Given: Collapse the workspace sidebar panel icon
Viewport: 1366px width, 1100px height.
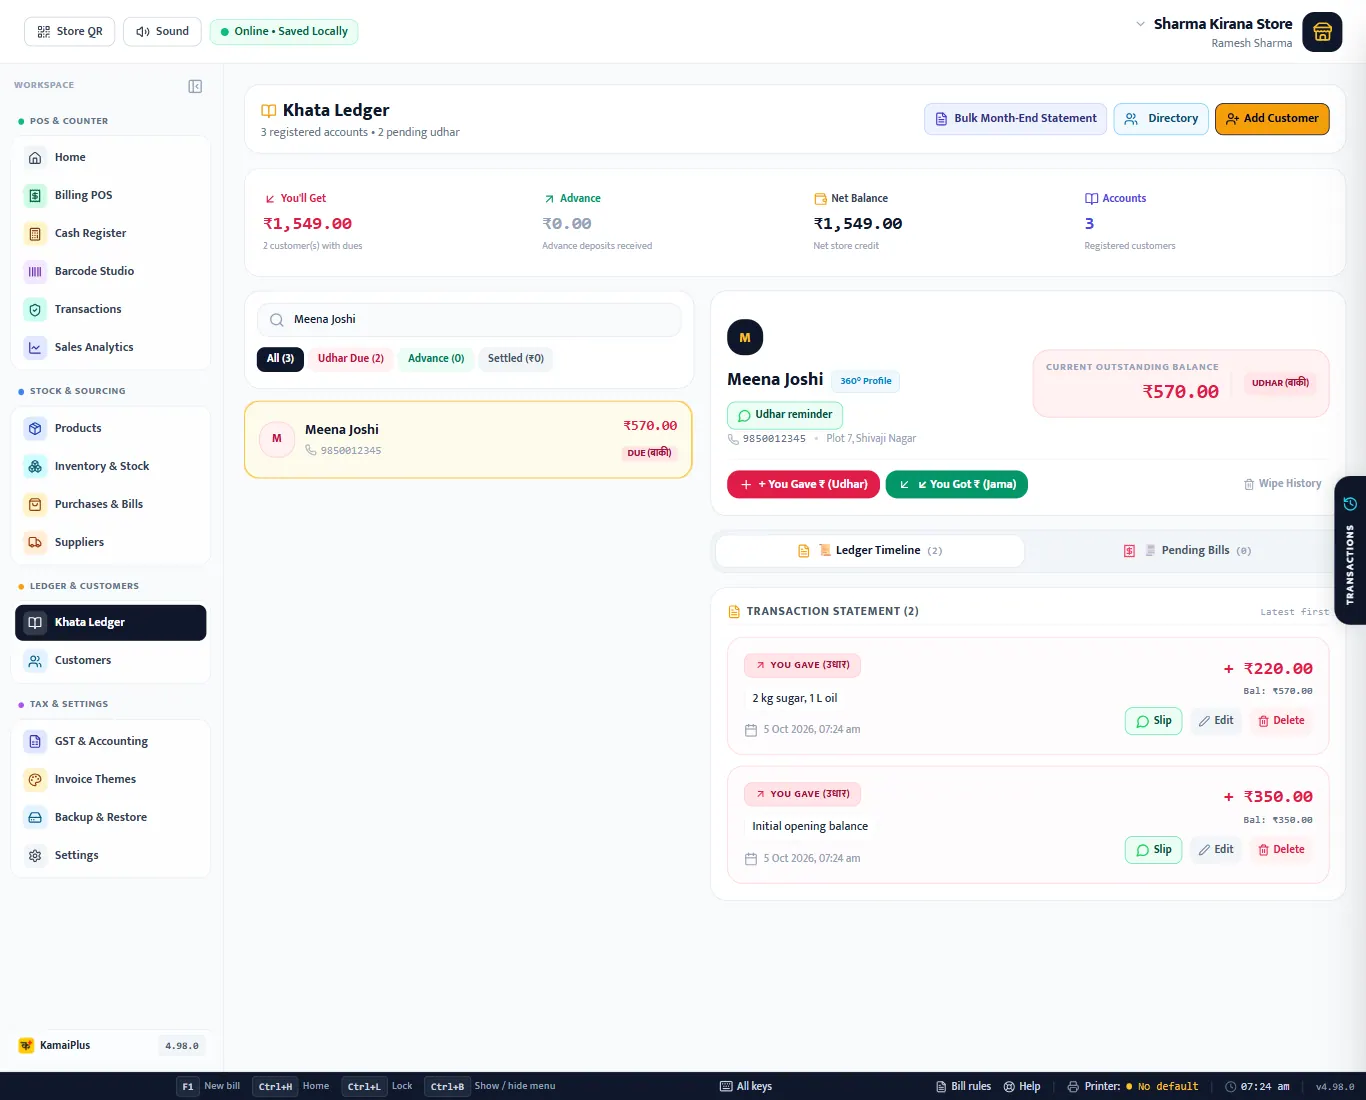Looking at the screenshot, I should [x=195, y=86].
